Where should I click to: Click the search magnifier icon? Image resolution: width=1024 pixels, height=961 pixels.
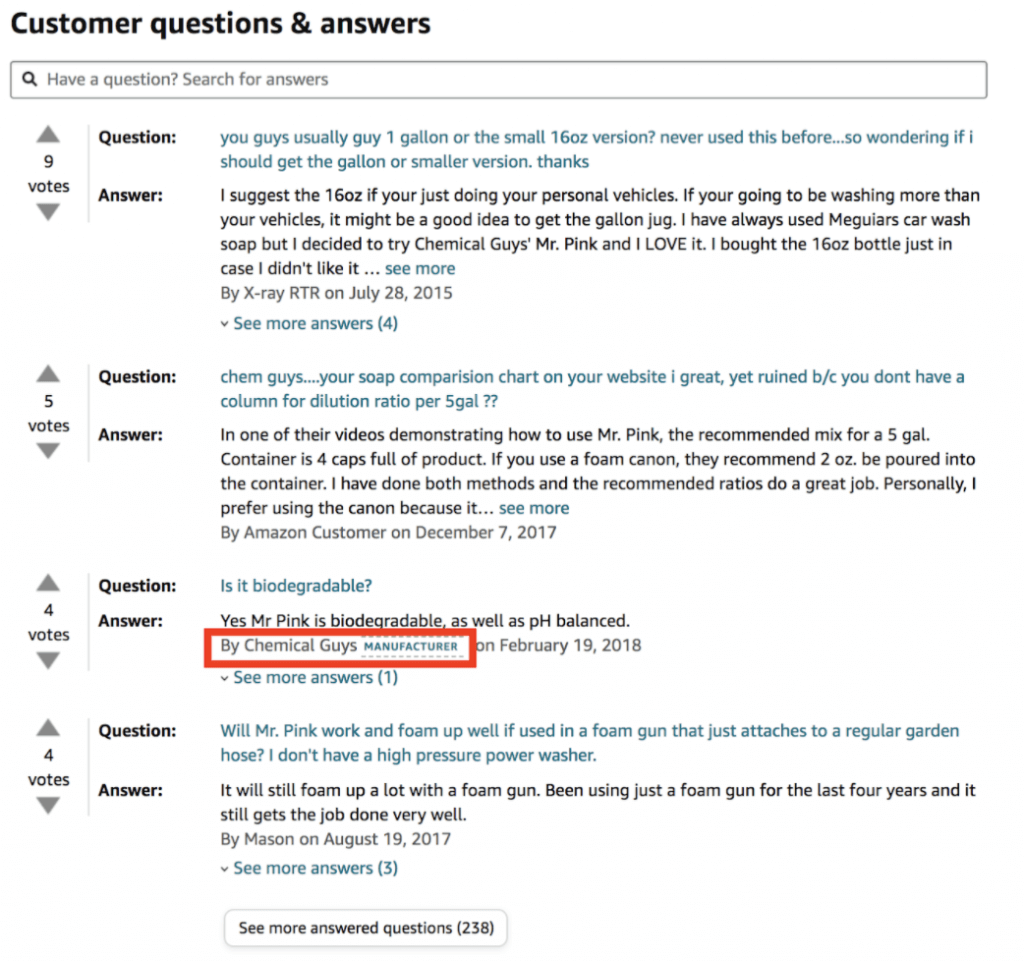(x=31, y=80)
